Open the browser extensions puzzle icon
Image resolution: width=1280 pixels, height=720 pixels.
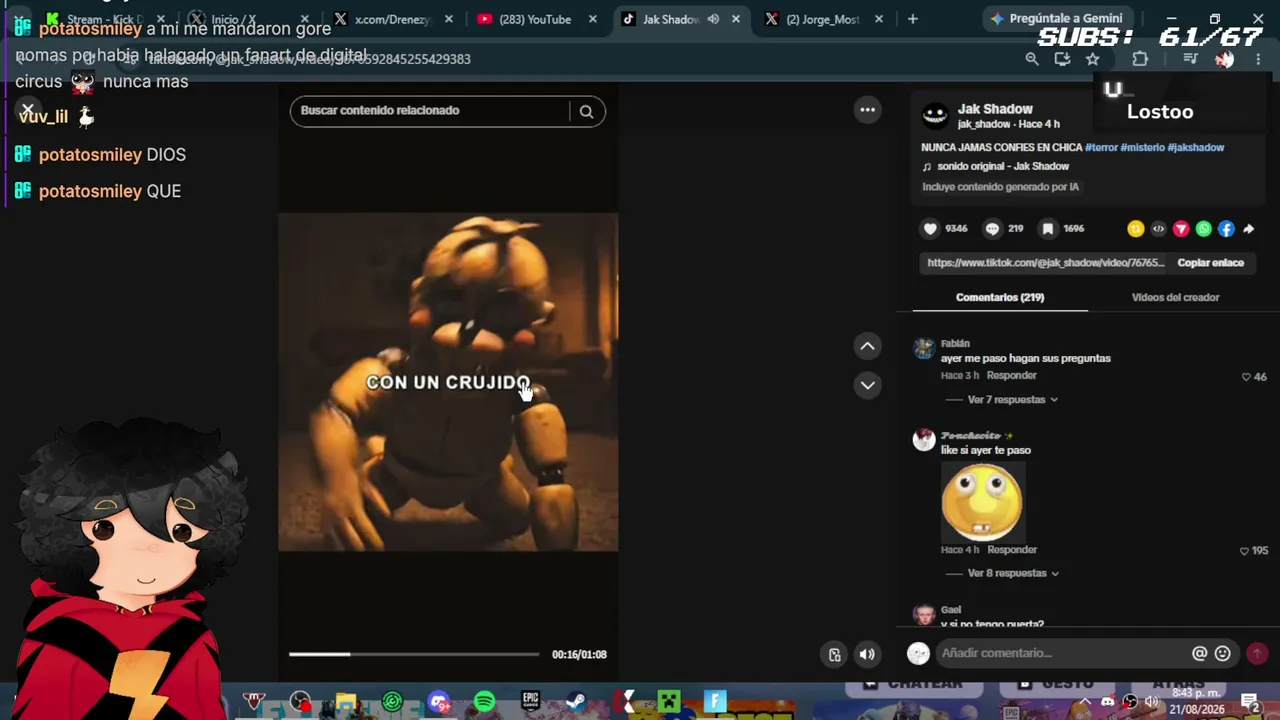point(1140,59)
